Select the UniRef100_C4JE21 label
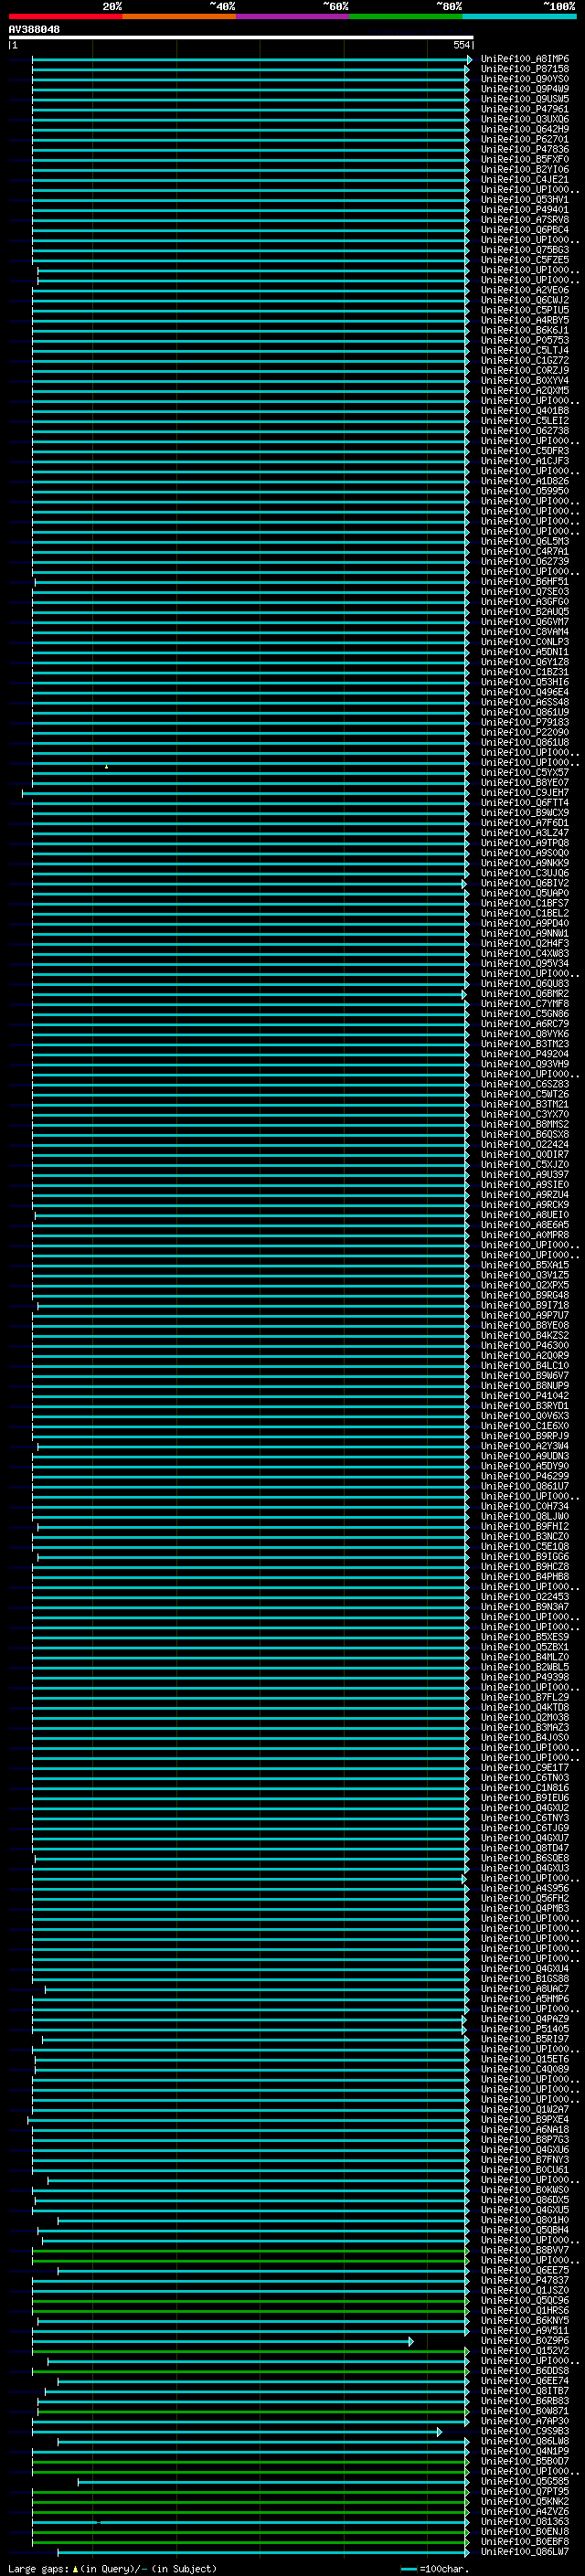 point(525,180)
